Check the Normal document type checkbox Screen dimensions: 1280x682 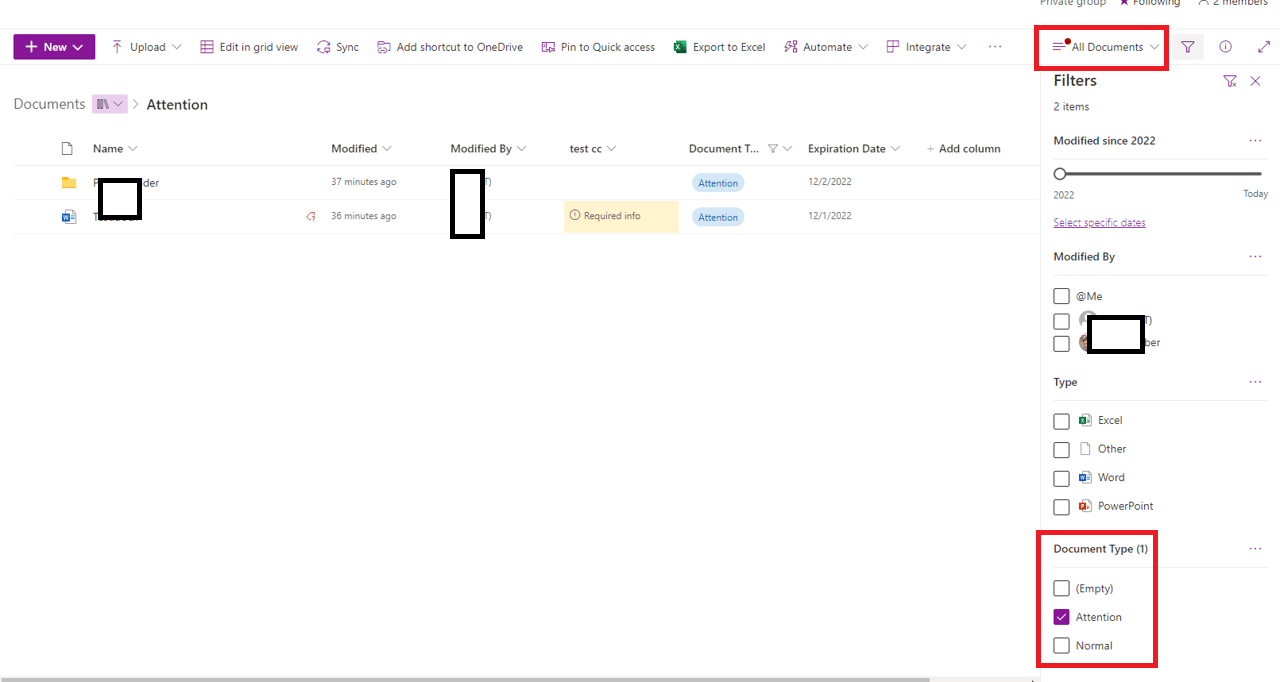pyautogui.click(x=1062, y=646)
